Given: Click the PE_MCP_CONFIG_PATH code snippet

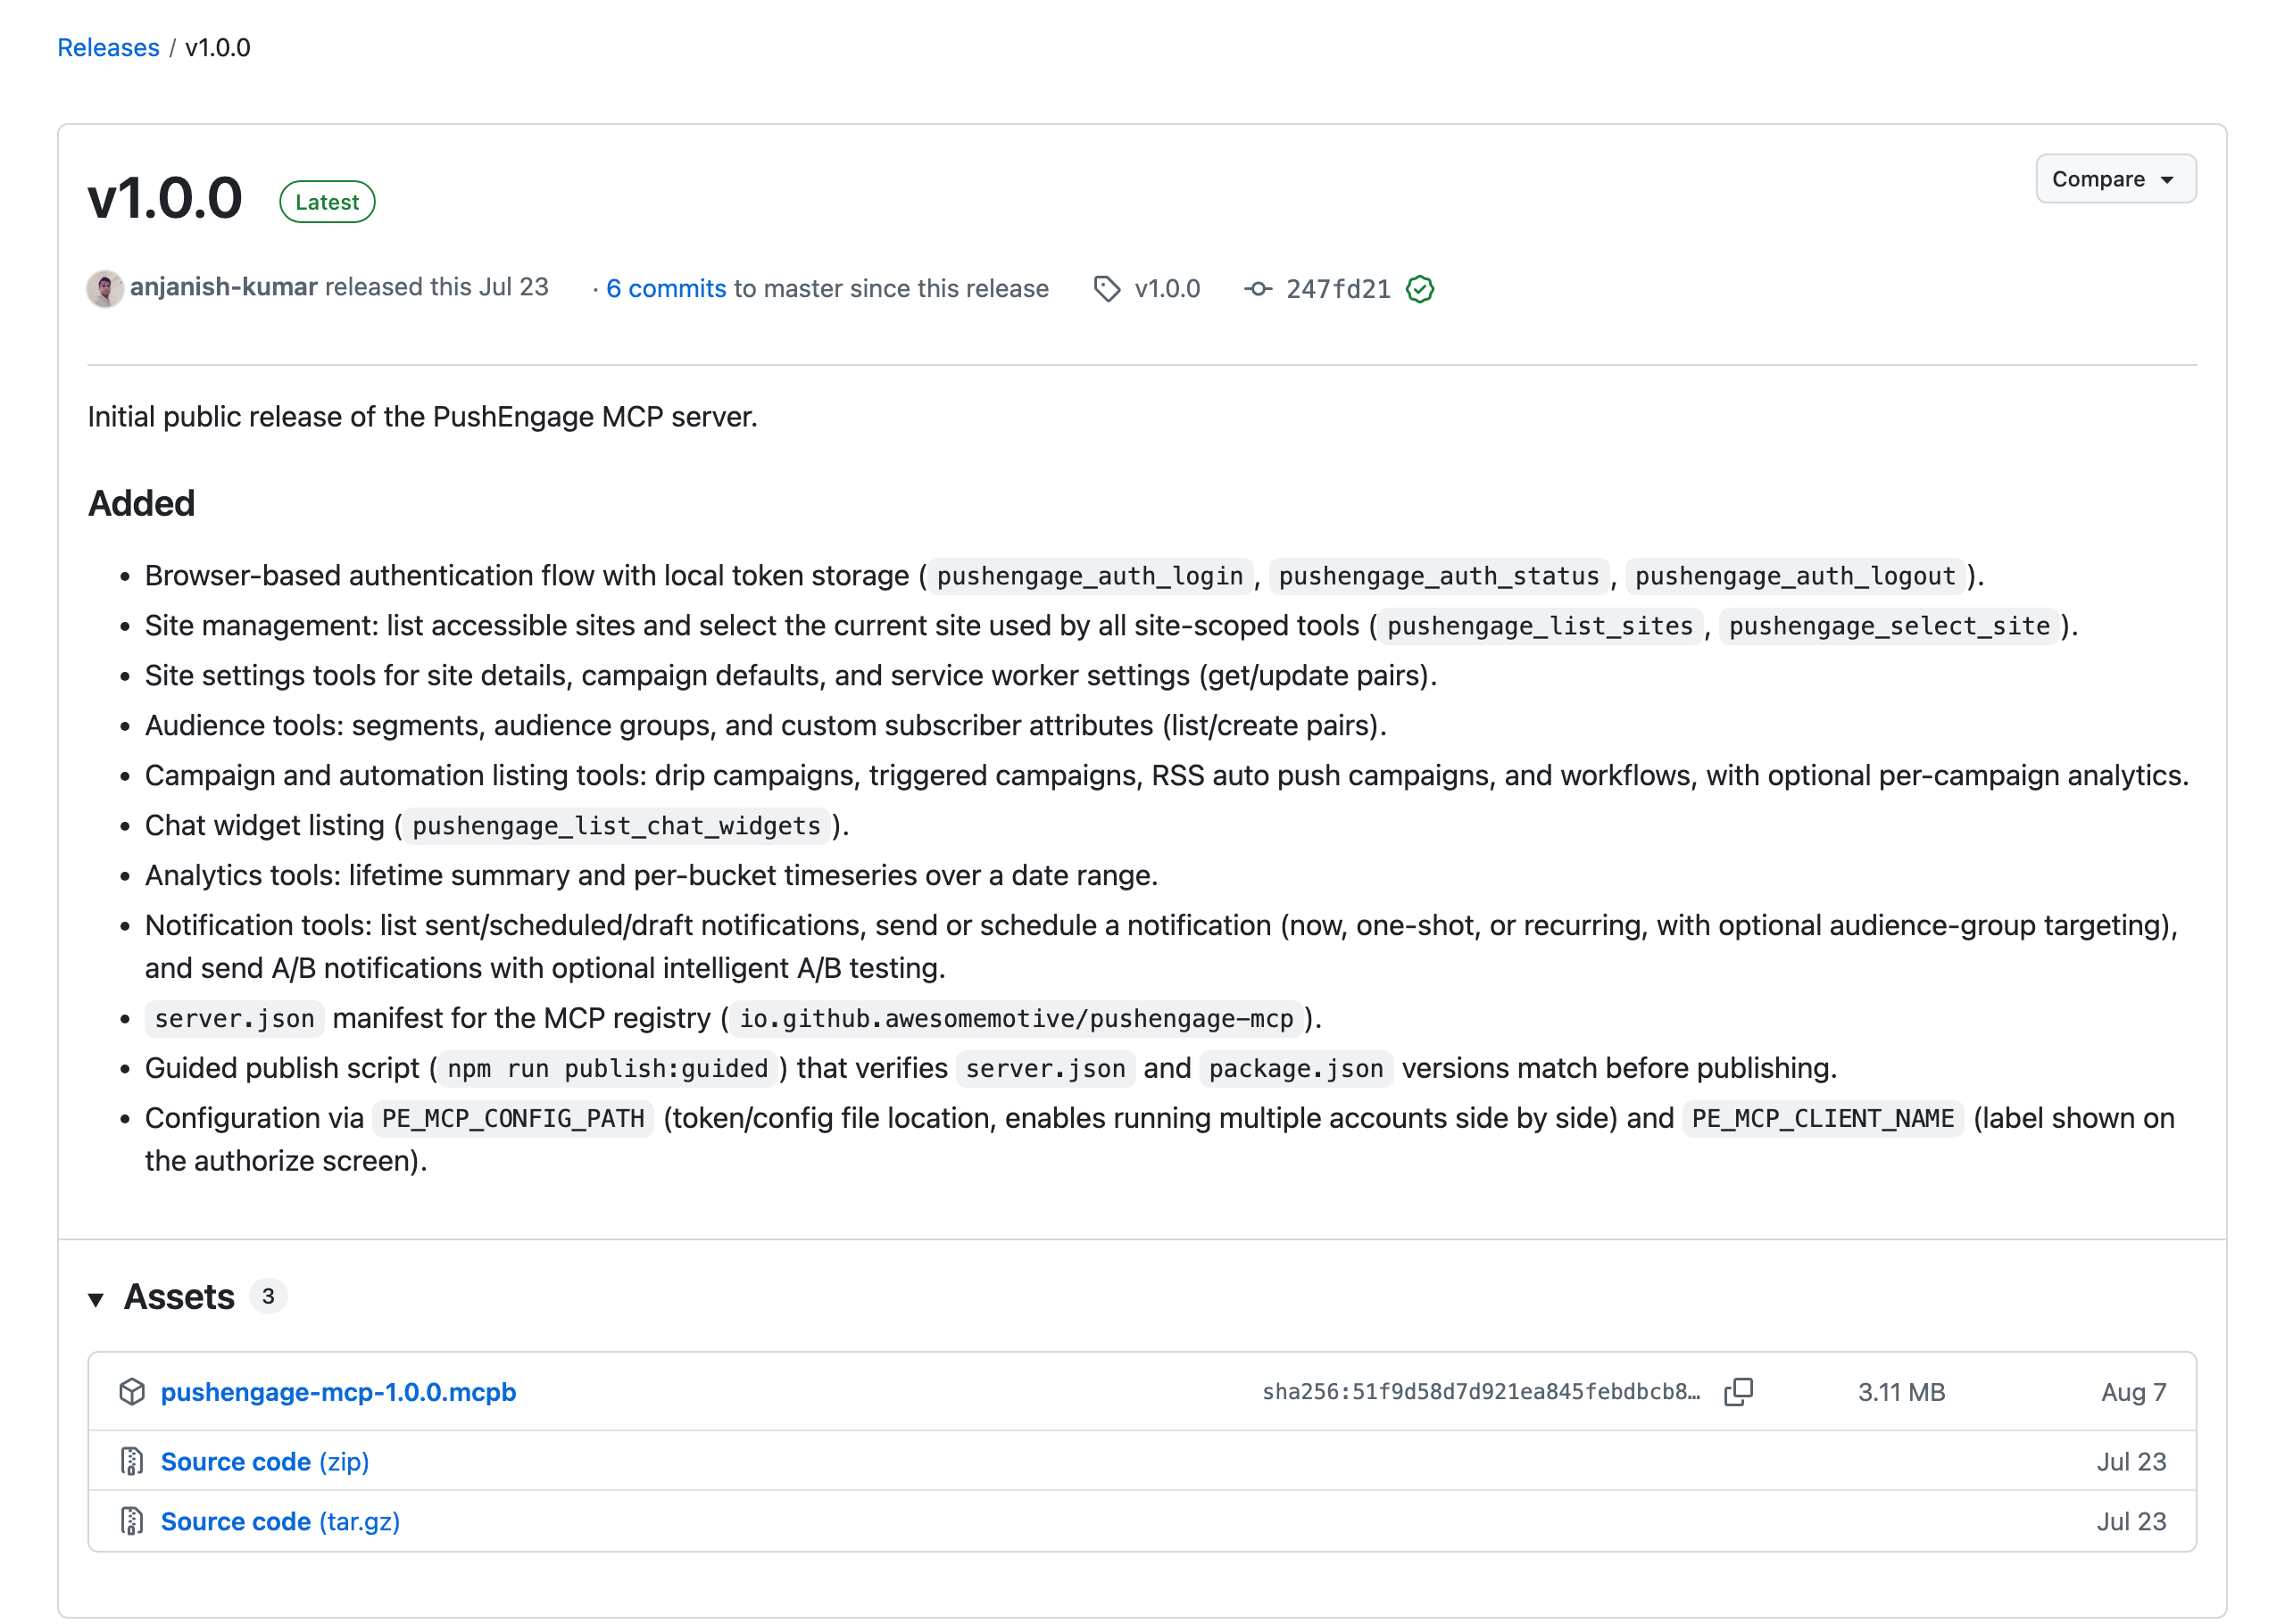Looking at the screenshot, I should (513, 1118).
